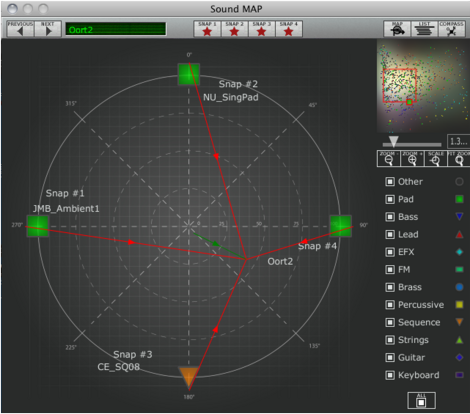Click the blue Brass circle marker

pyautogui.click(x=459, y=287)
